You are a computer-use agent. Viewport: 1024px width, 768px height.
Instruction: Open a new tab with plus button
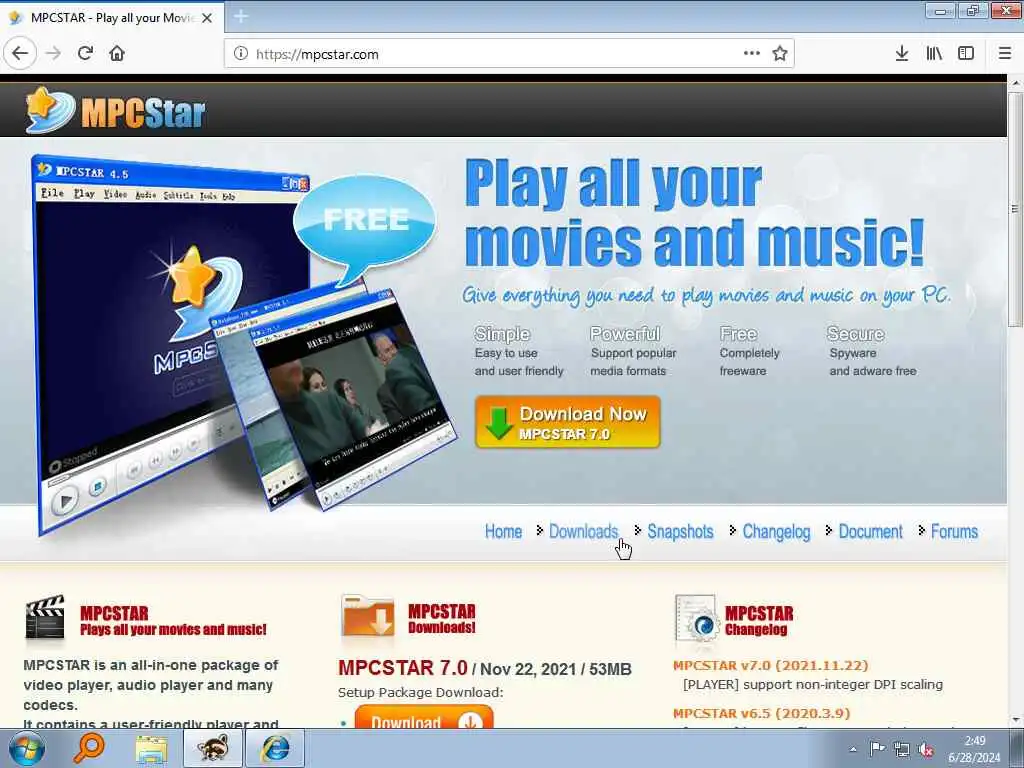pyautogui.click(x=241, y=16)
